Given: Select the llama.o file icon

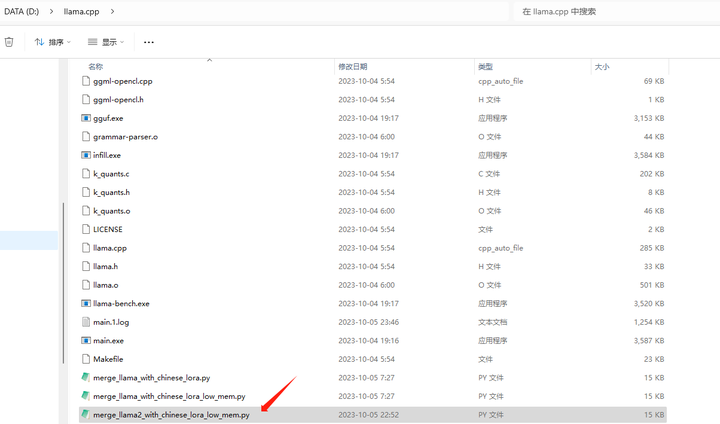Looking at the screenshot, I should [x=86, y=285].
